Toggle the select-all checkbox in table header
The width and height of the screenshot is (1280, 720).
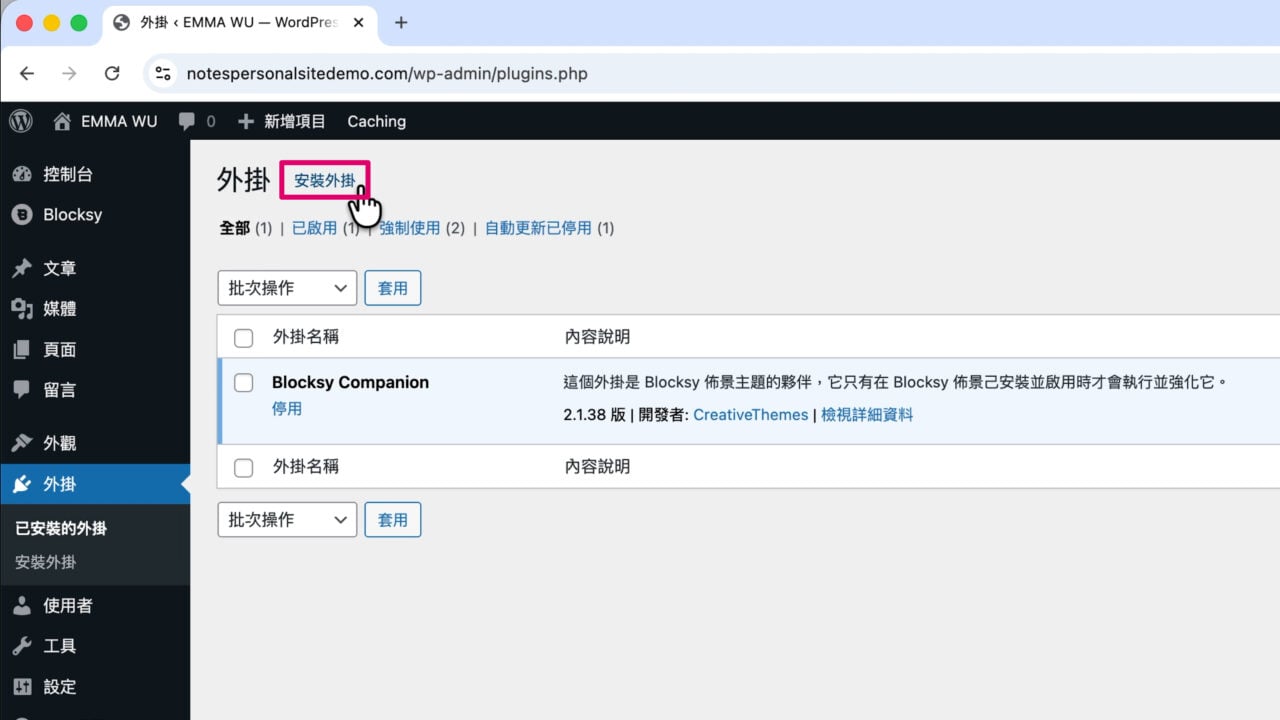tap(244, 338)
